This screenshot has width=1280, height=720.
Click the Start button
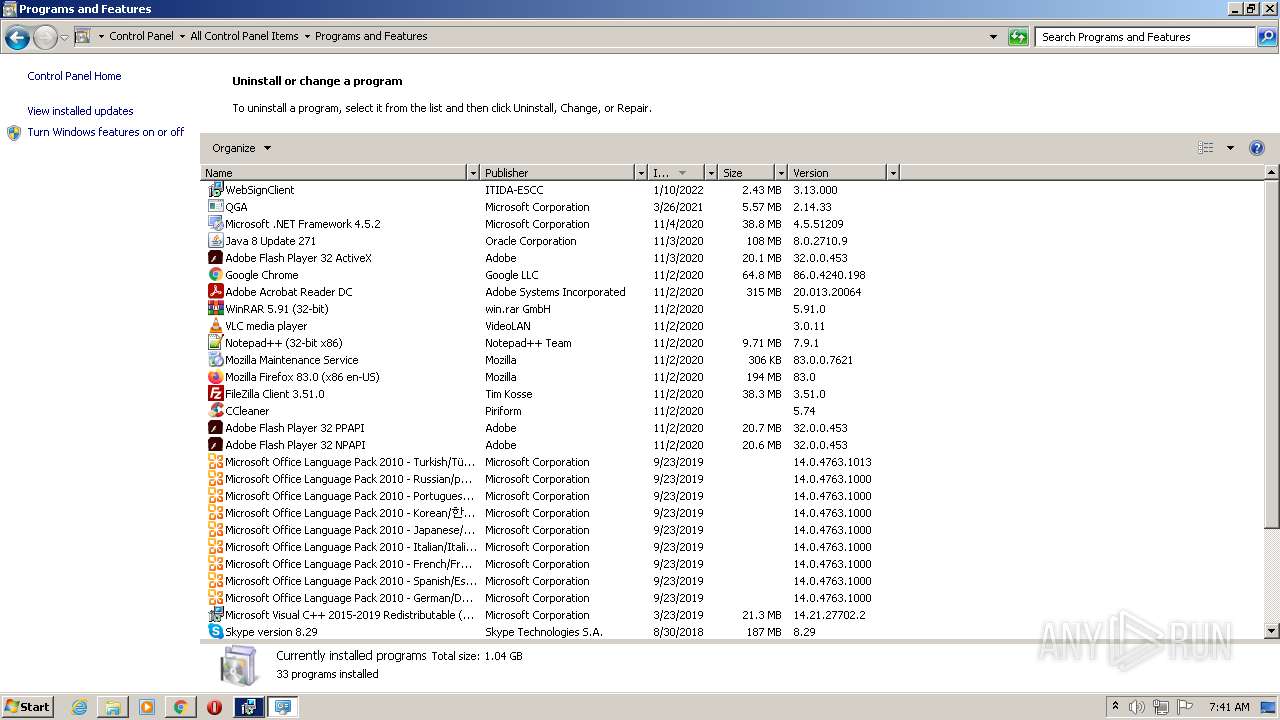click(x=27, y=707)
